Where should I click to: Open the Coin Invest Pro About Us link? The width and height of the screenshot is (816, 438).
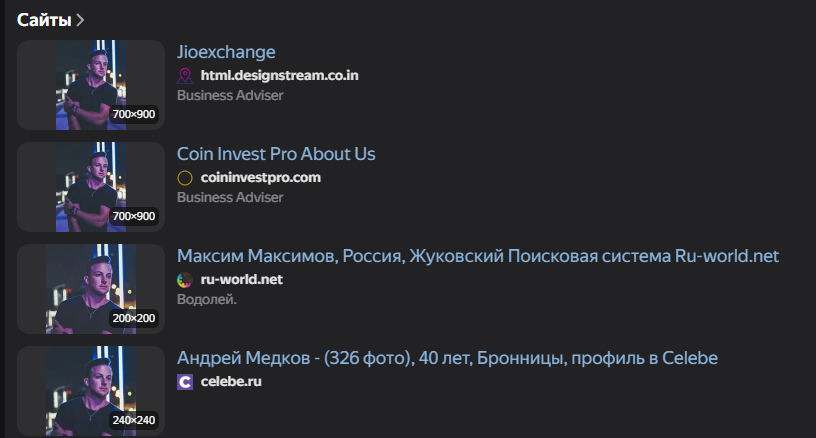tap(276, 154)
